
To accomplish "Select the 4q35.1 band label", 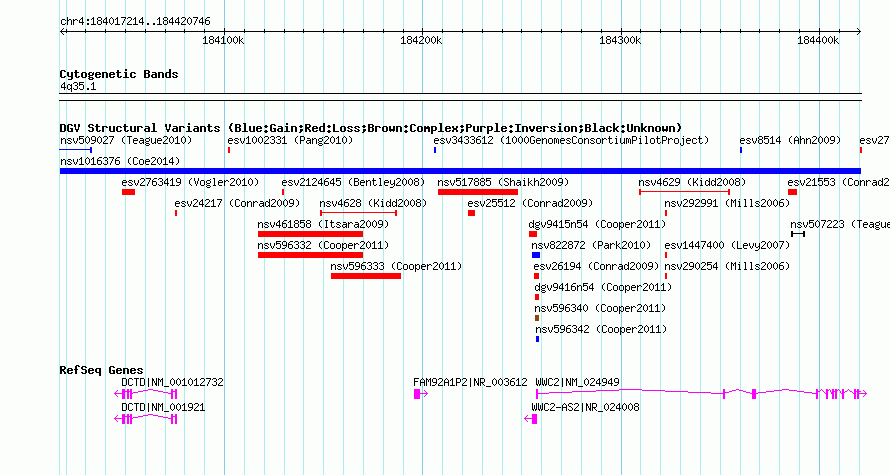I will coord(78,87).
